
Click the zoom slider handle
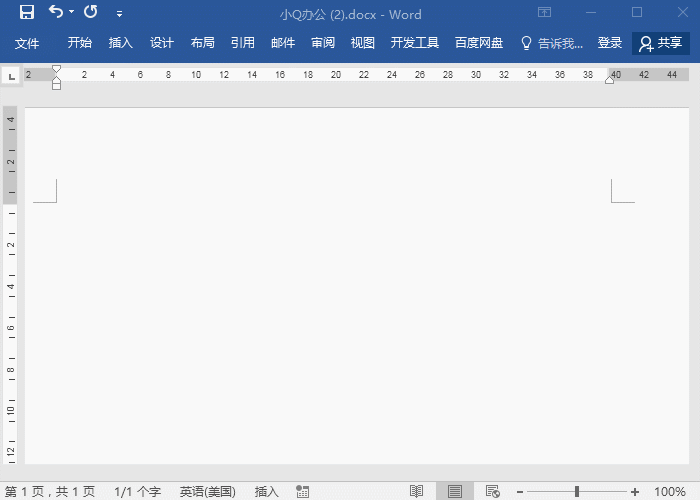point(577,491)
